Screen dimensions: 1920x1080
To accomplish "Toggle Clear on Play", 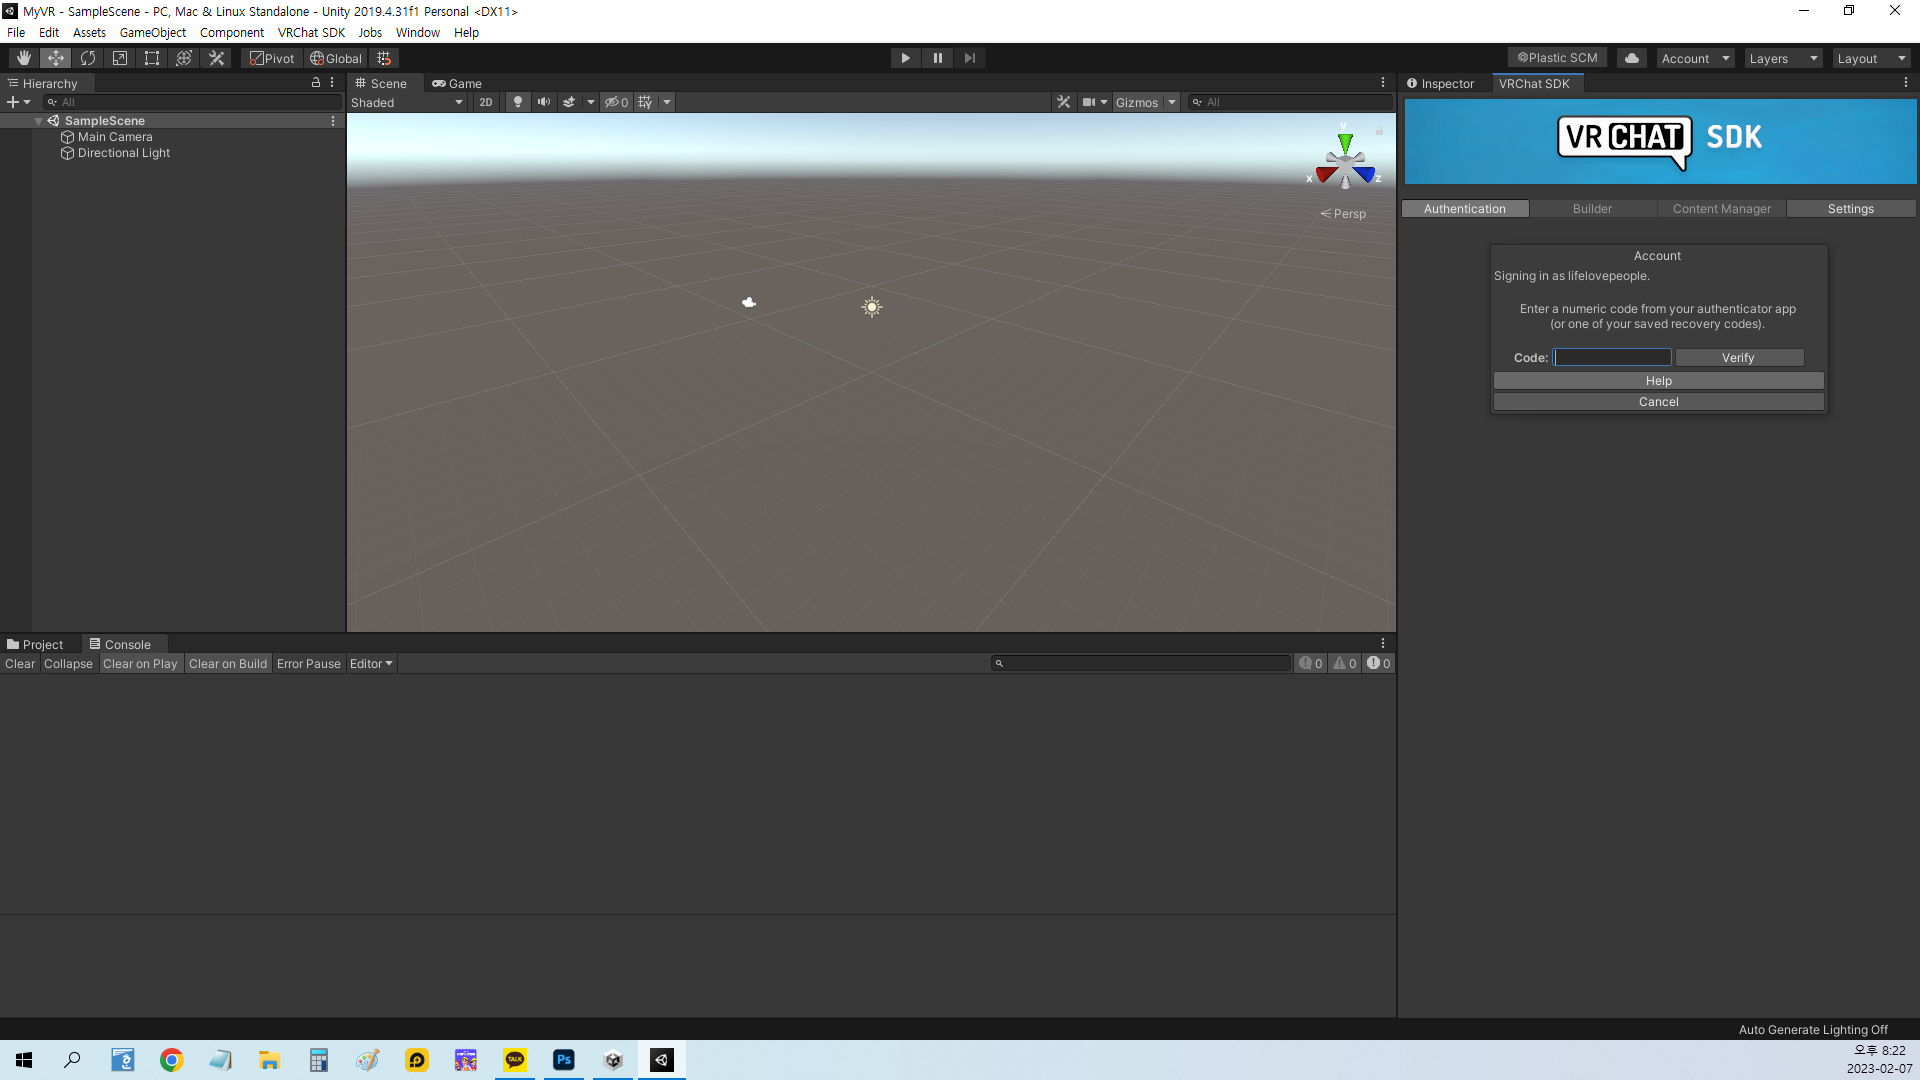I will point(140,664).
